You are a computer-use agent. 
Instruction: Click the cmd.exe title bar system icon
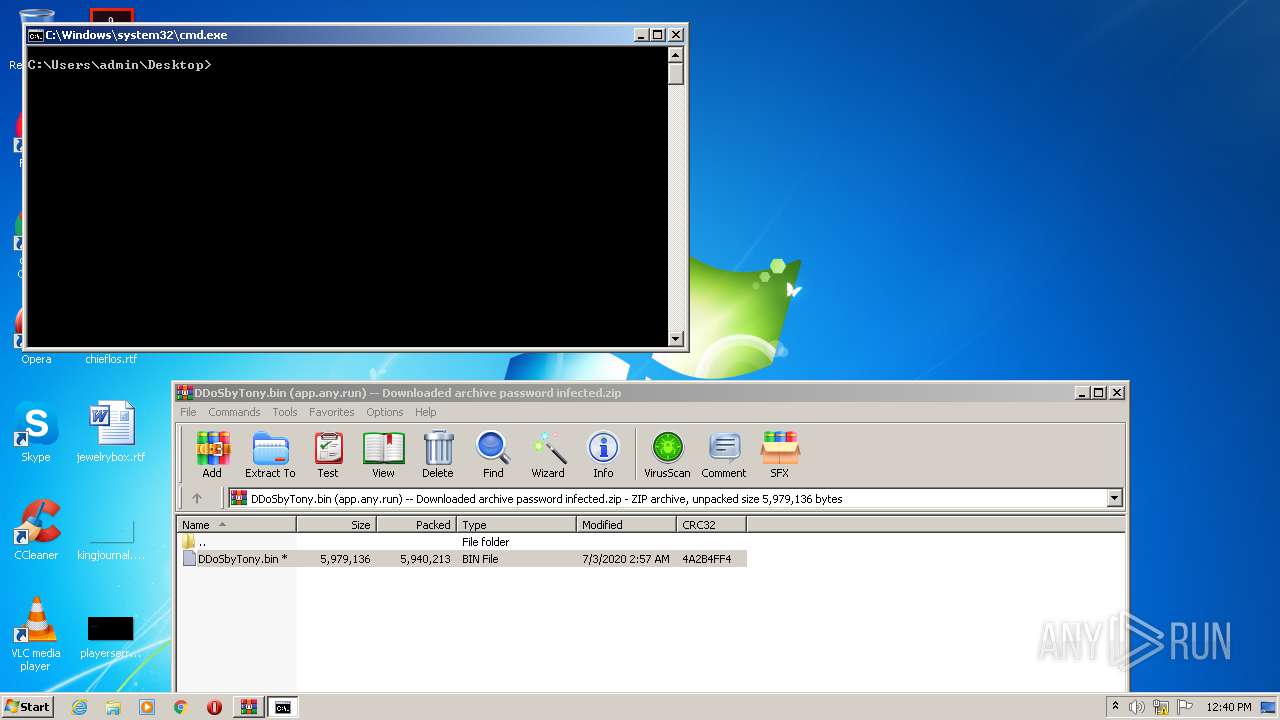[35, 35]
